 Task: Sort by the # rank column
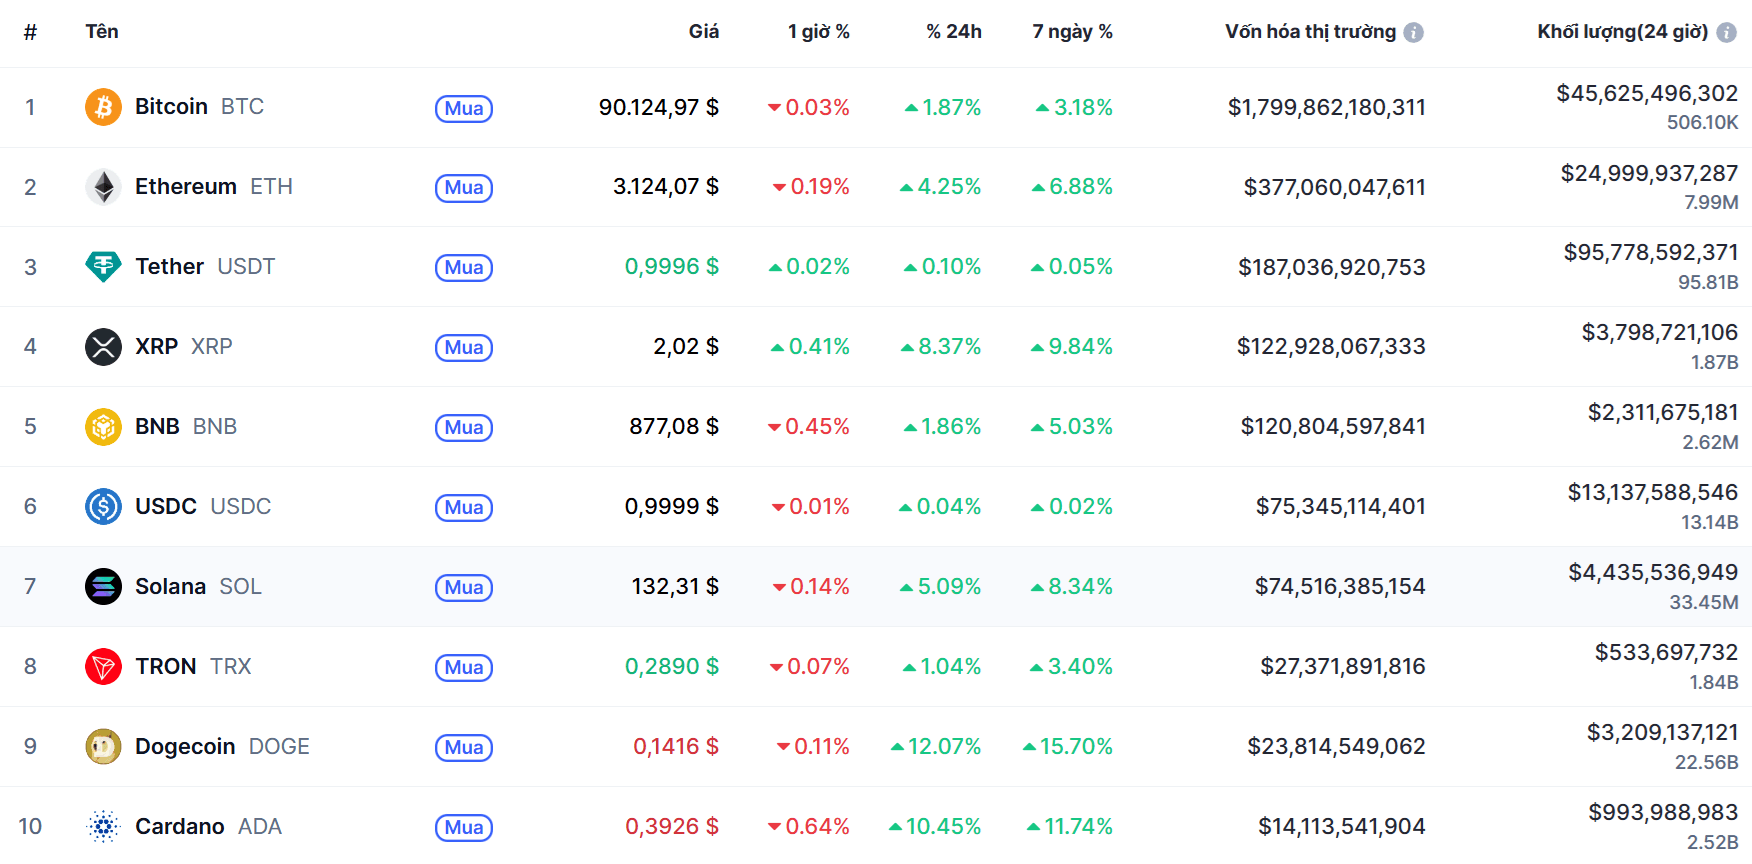(x=30, y=32)
